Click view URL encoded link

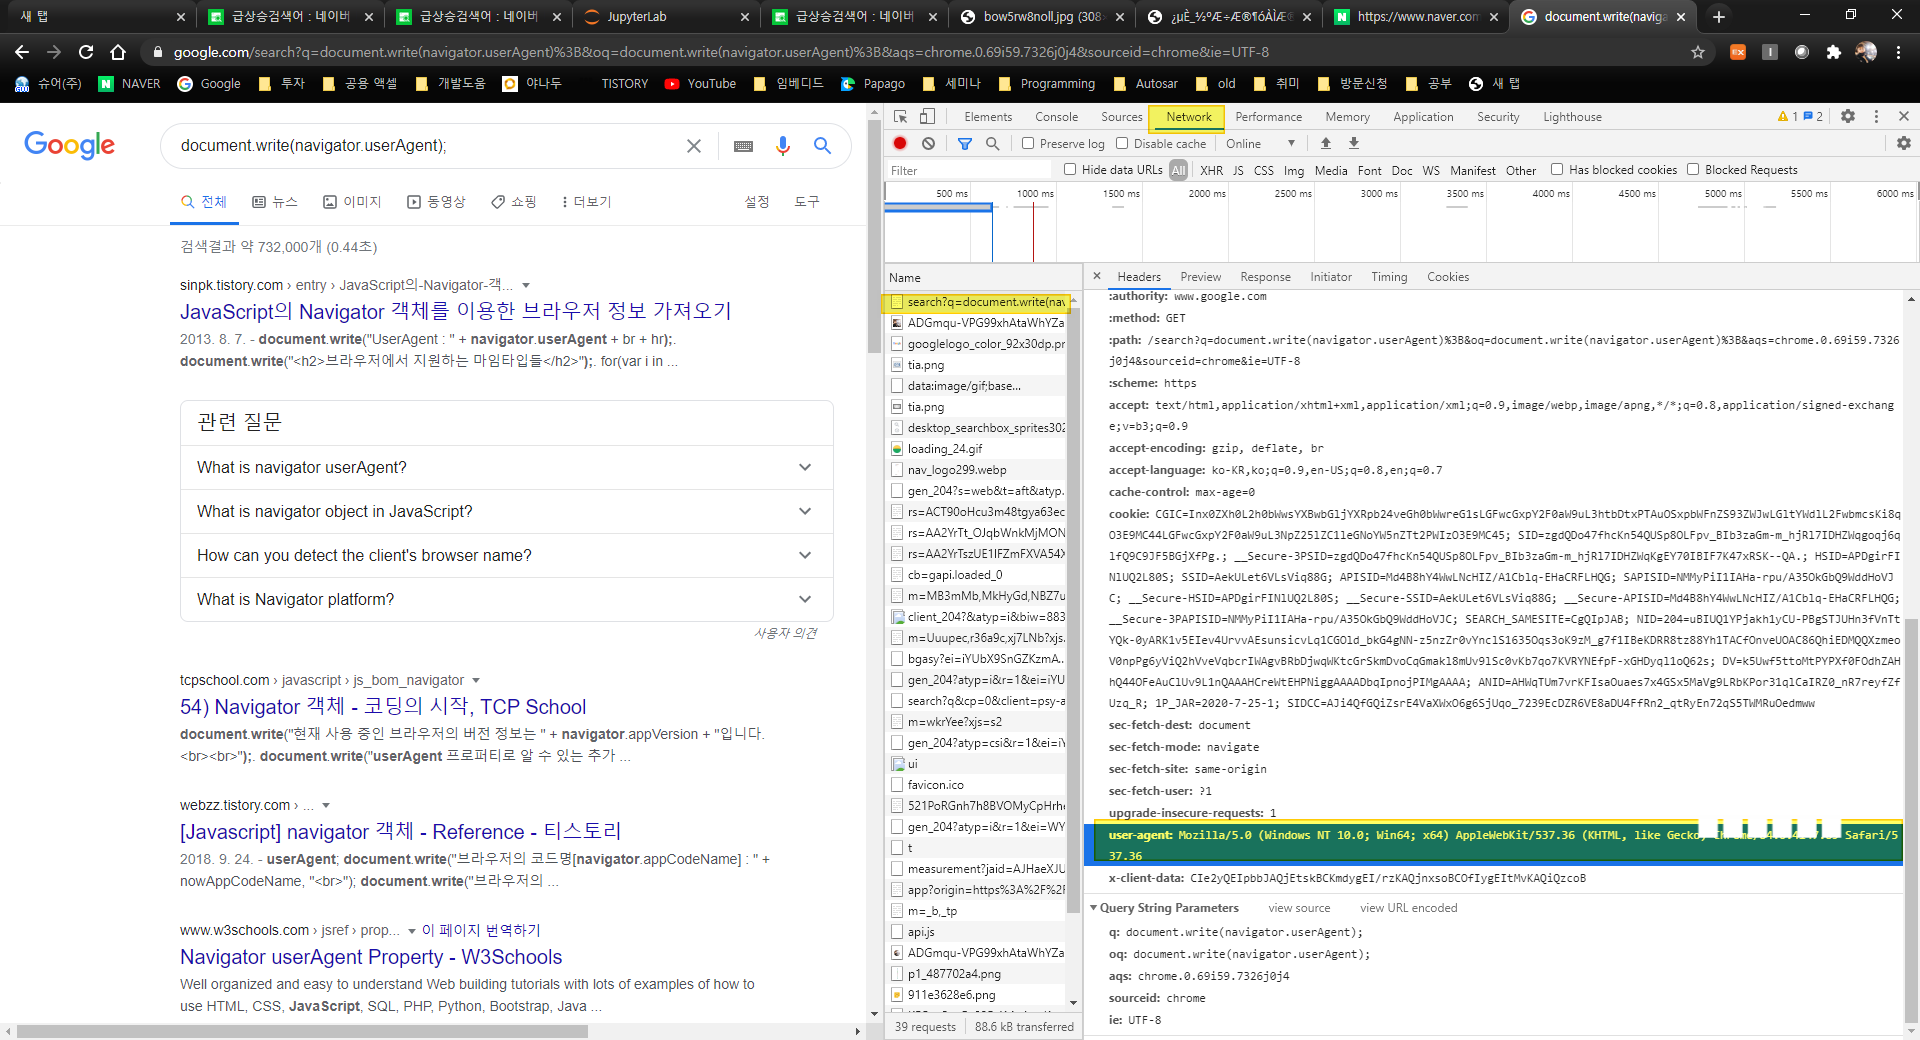click(1408, 908)
